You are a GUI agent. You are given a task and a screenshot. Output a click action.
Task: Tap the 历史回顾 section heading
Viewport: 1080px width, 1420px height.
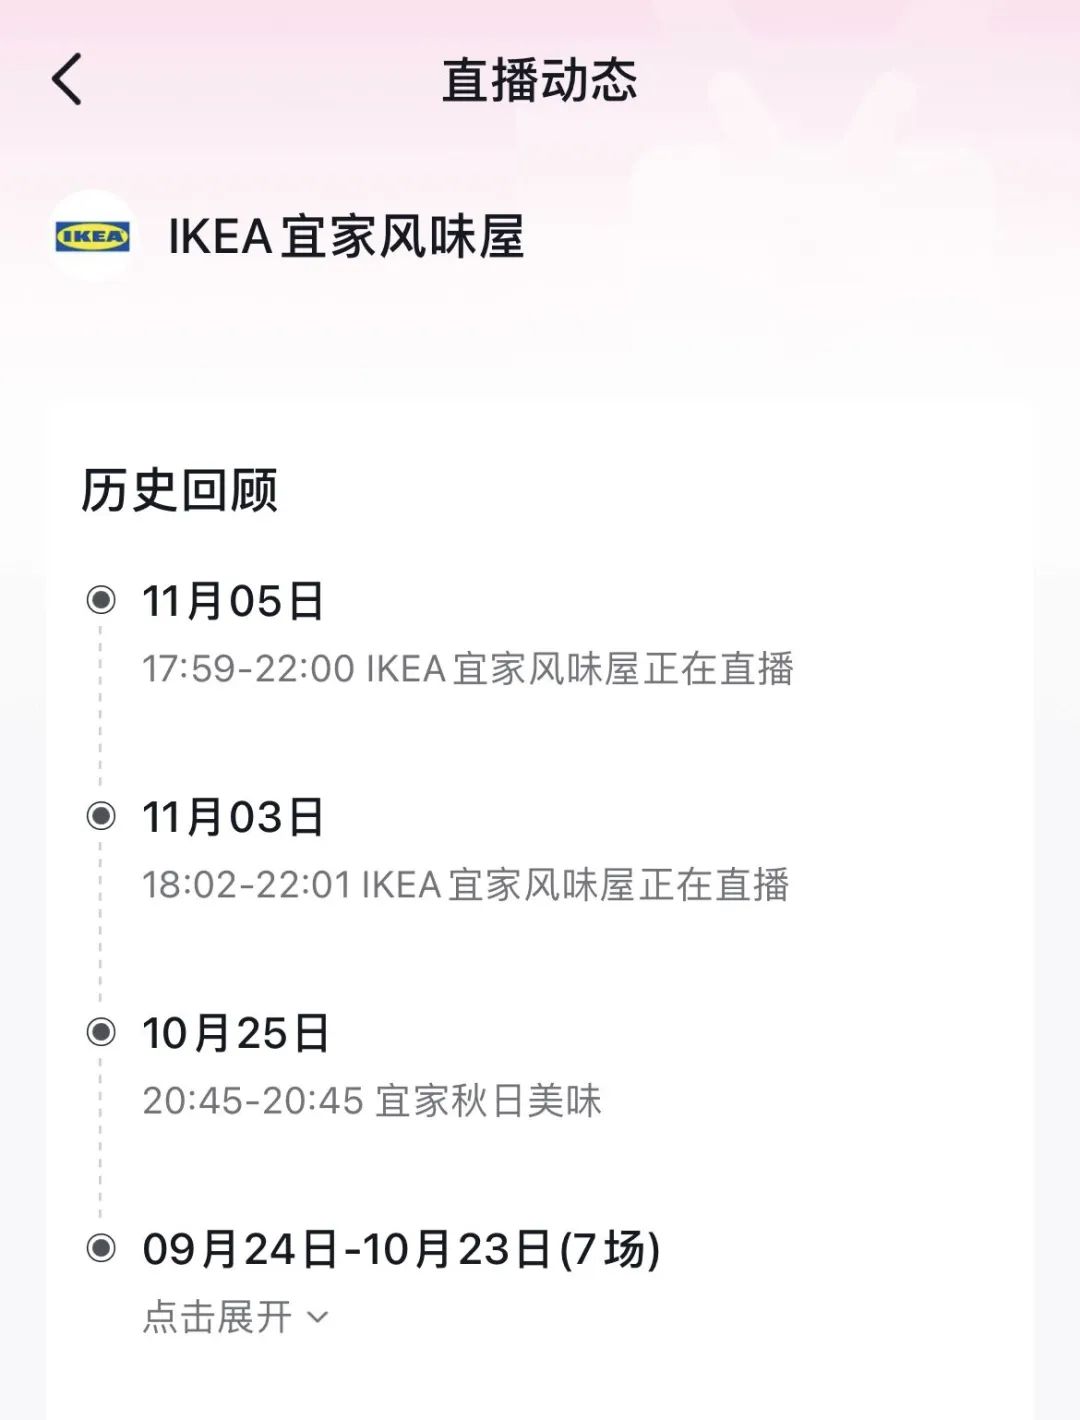pos(179,490)
